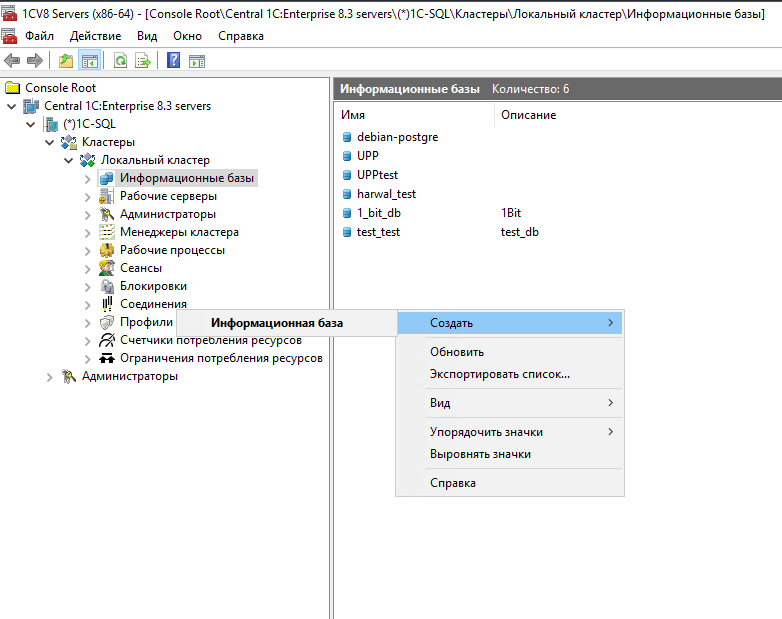Choose Выровнять значки in context menu
The width and height of the screenshot is (782, 619).
point(510,454)
